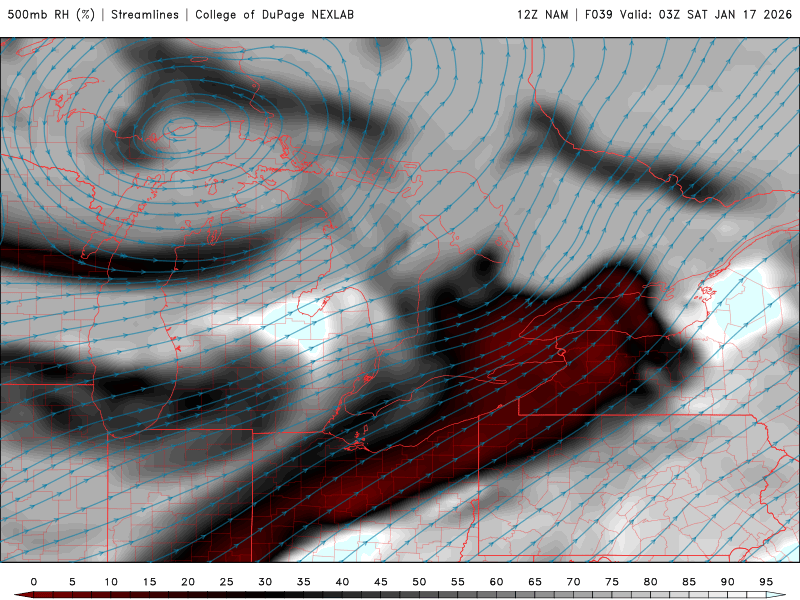
Task: Click the "60" legend number
Action: [496, 582]
